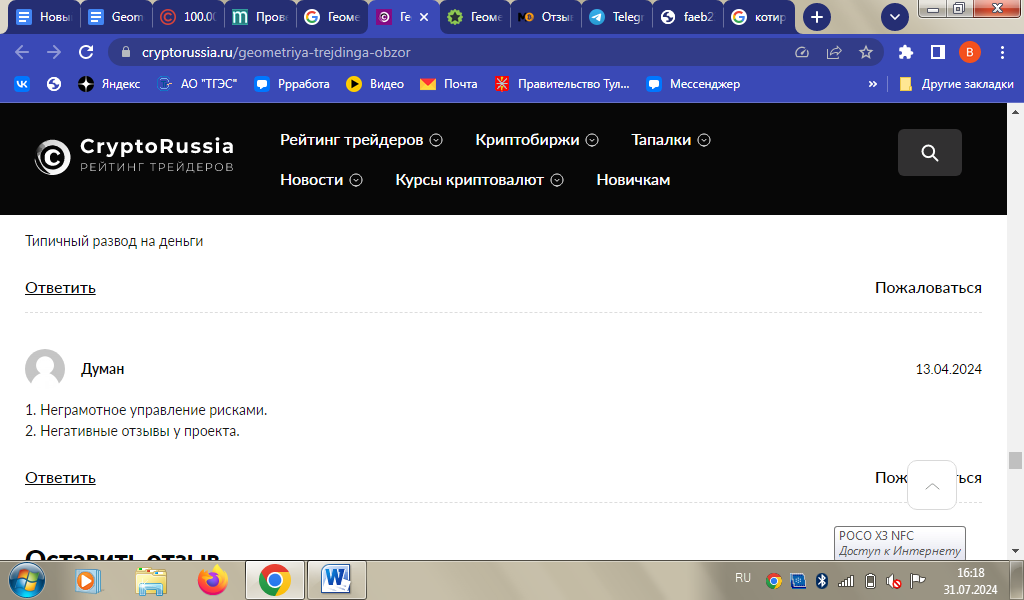Open the Мессенджер bookmark
The width and height of the screenshot is (1024, 600).
pos(693,84)
